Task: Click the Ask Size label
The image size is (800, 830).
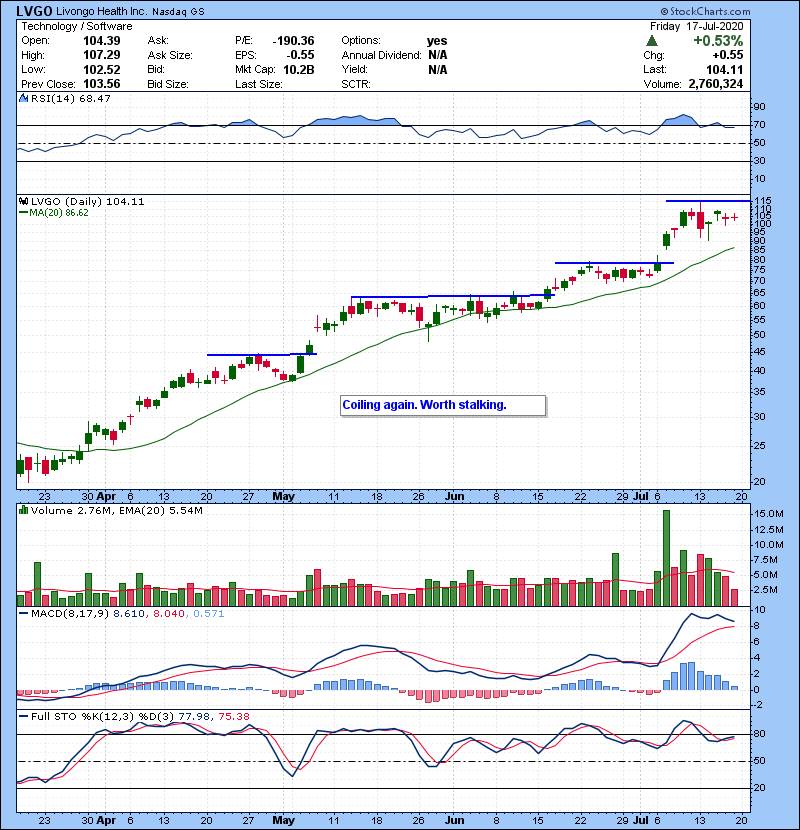Action: pyautogui.click(x=170, y=55)
